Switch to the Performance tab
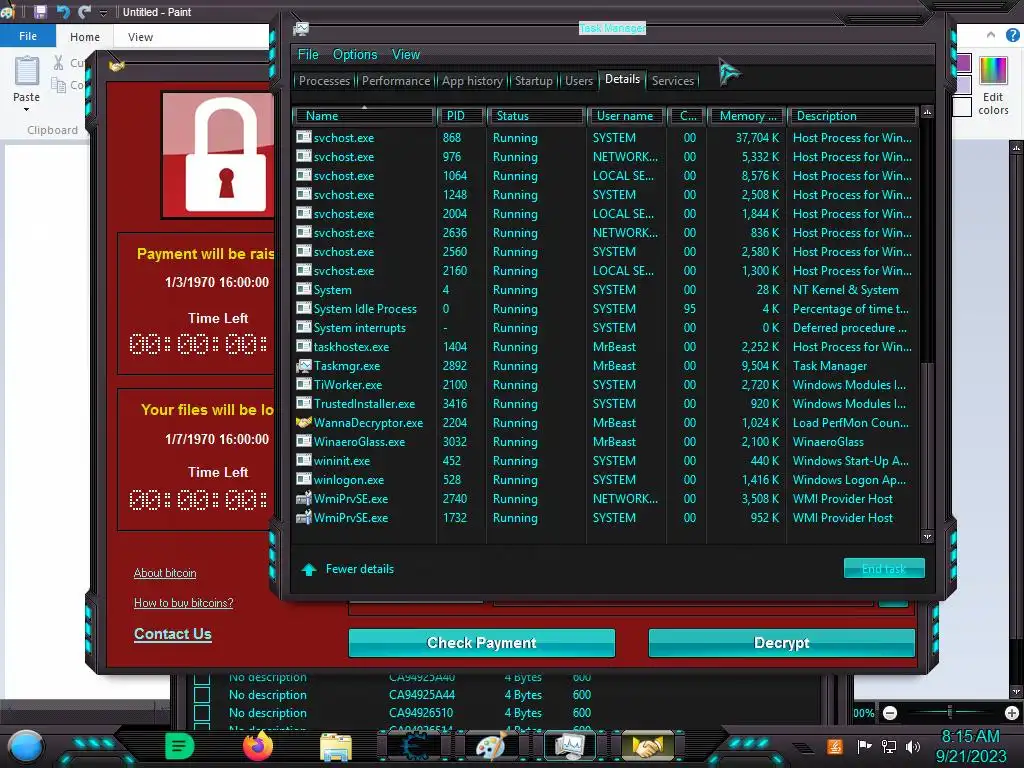 (x=396, y=81)
